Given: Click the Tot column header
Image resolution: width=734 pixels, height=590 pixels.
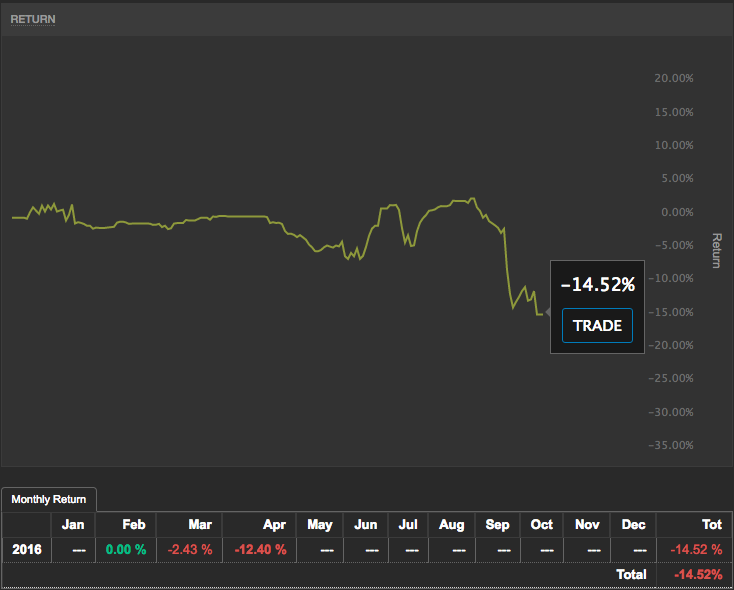Looking at the screenshot, I should click(x=712, y=524).
